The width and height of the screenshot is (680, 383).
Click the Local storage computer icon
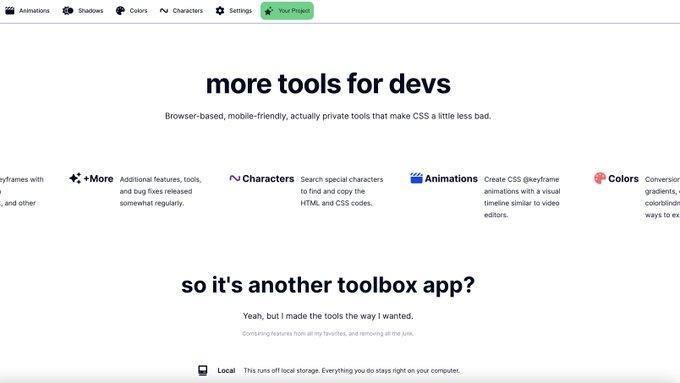click(203, 370)
